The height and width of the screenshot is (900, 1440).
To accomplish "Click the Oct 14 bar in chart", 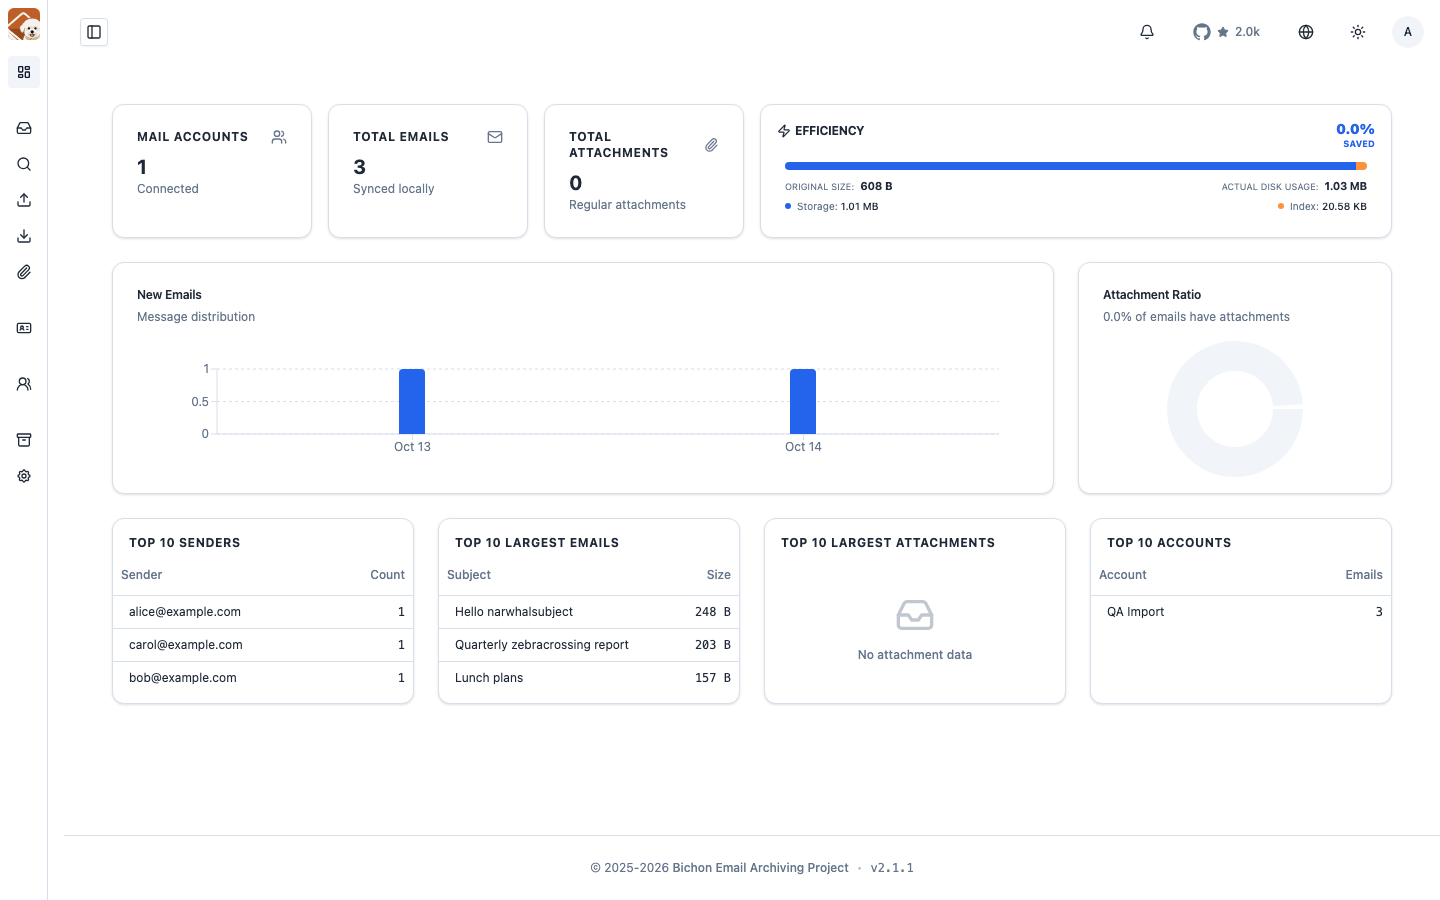I will pyautogui.click(x=803, y=401).
